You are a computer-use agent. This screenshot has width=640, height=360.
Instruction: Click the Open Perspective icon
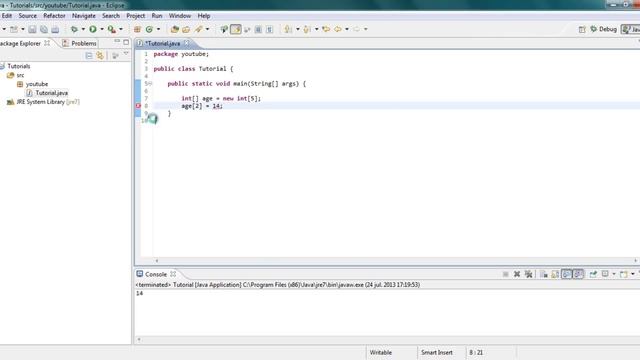pyautogui.click(x=582, y=29)
